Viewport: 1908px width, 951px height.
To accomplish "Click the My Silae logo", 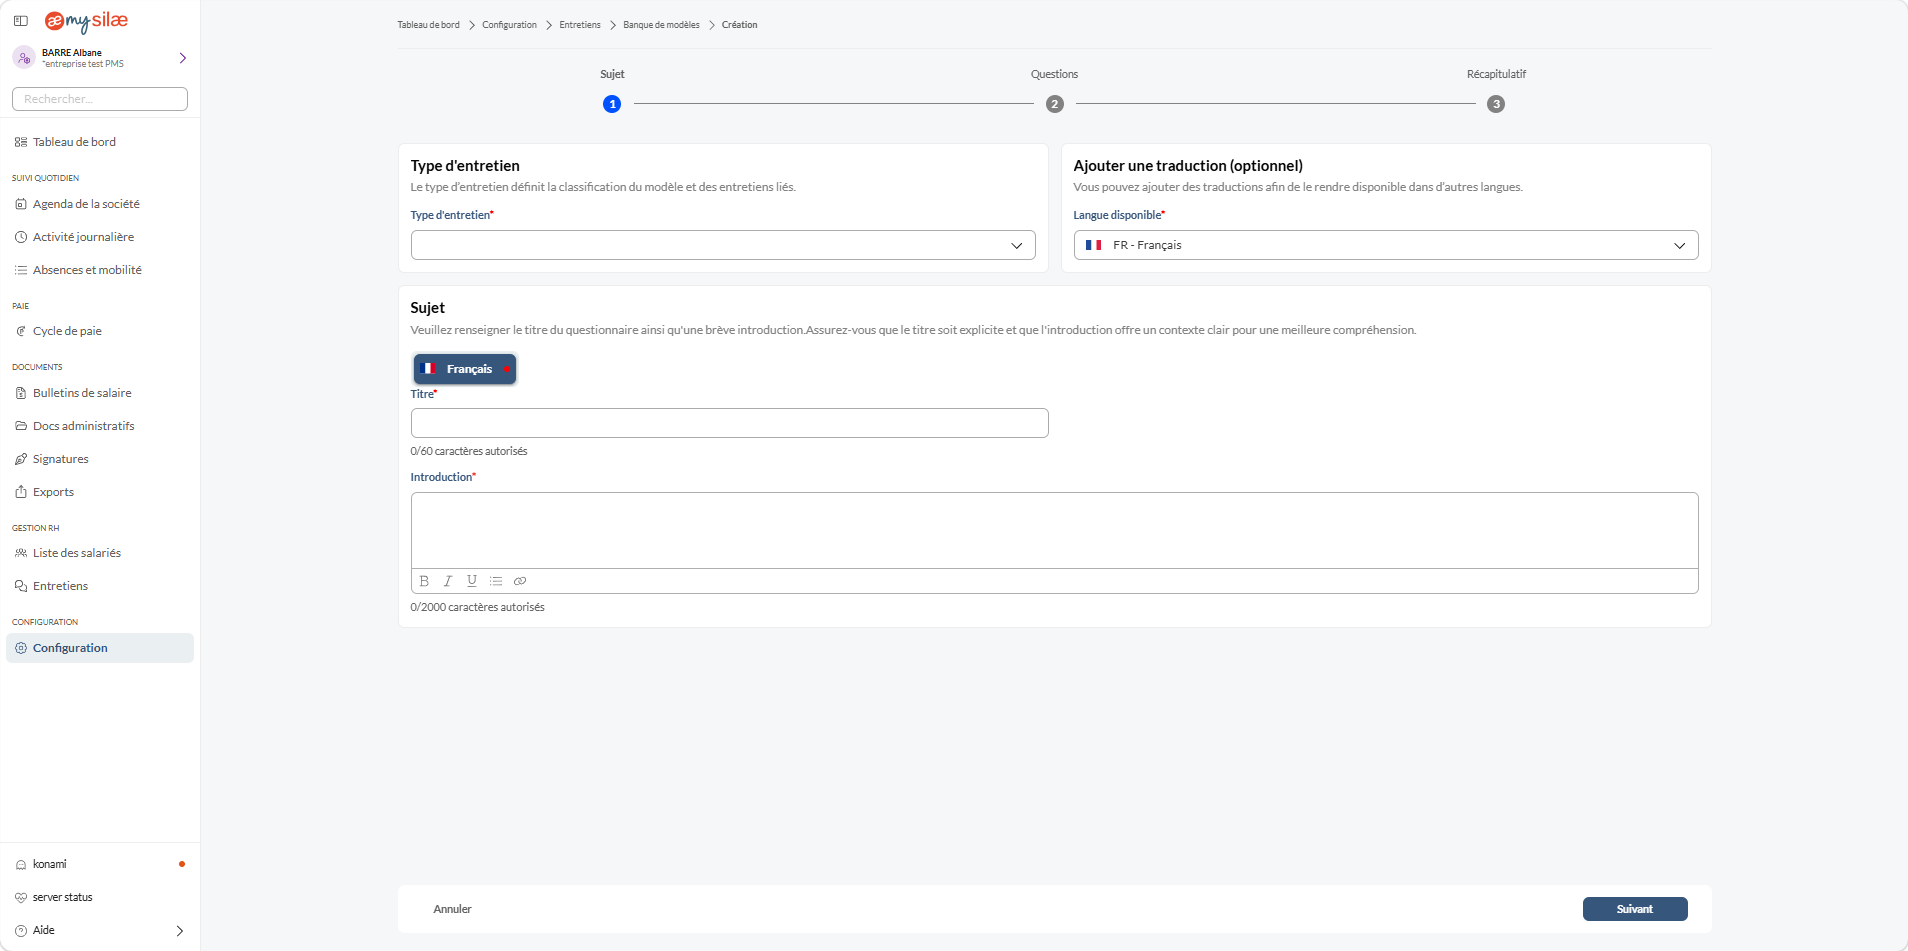I will 86,21.
